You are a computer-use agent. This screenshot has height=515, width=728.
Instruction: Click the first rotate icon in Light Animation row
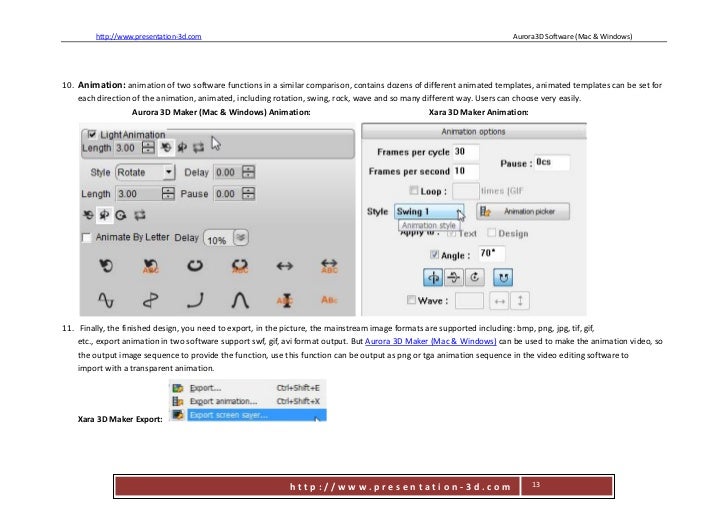pos(166,148)
